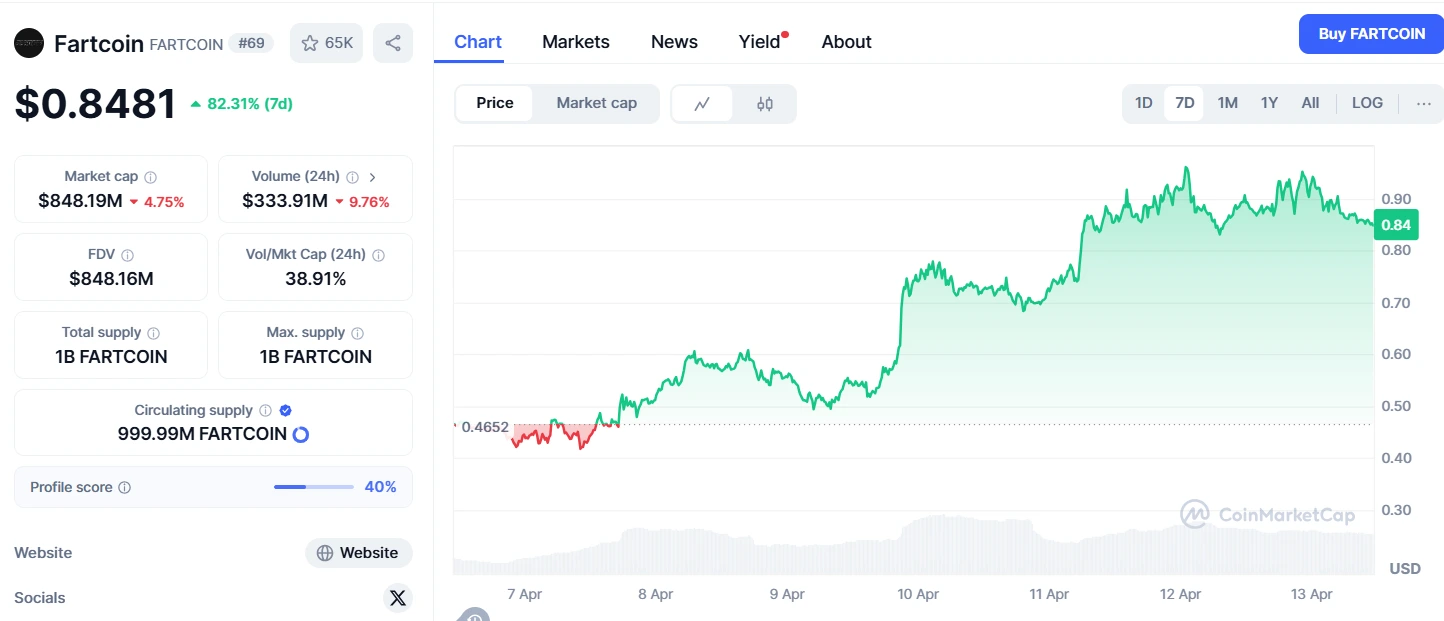Click the 10 Apr date label
Viewport: 1444px width, 621px height.
[x=918, y=594]
